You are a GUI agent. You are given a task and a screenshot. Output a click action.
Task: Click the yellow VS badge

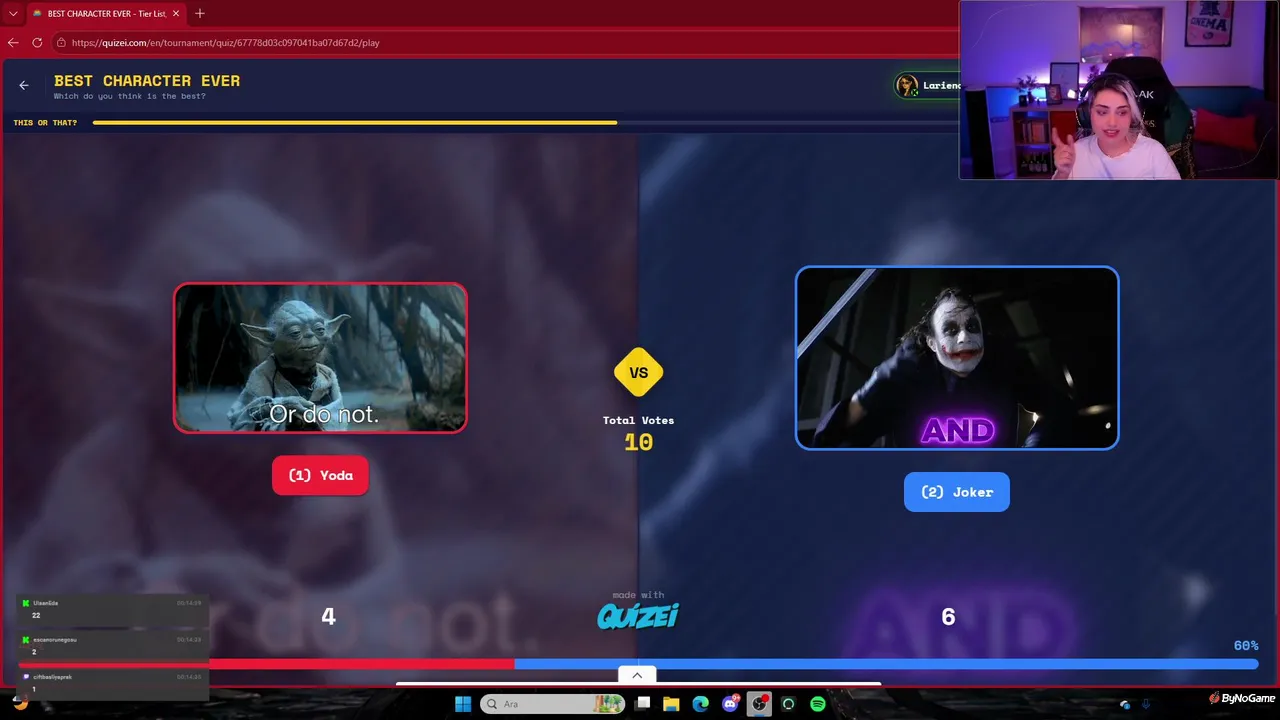639,373
